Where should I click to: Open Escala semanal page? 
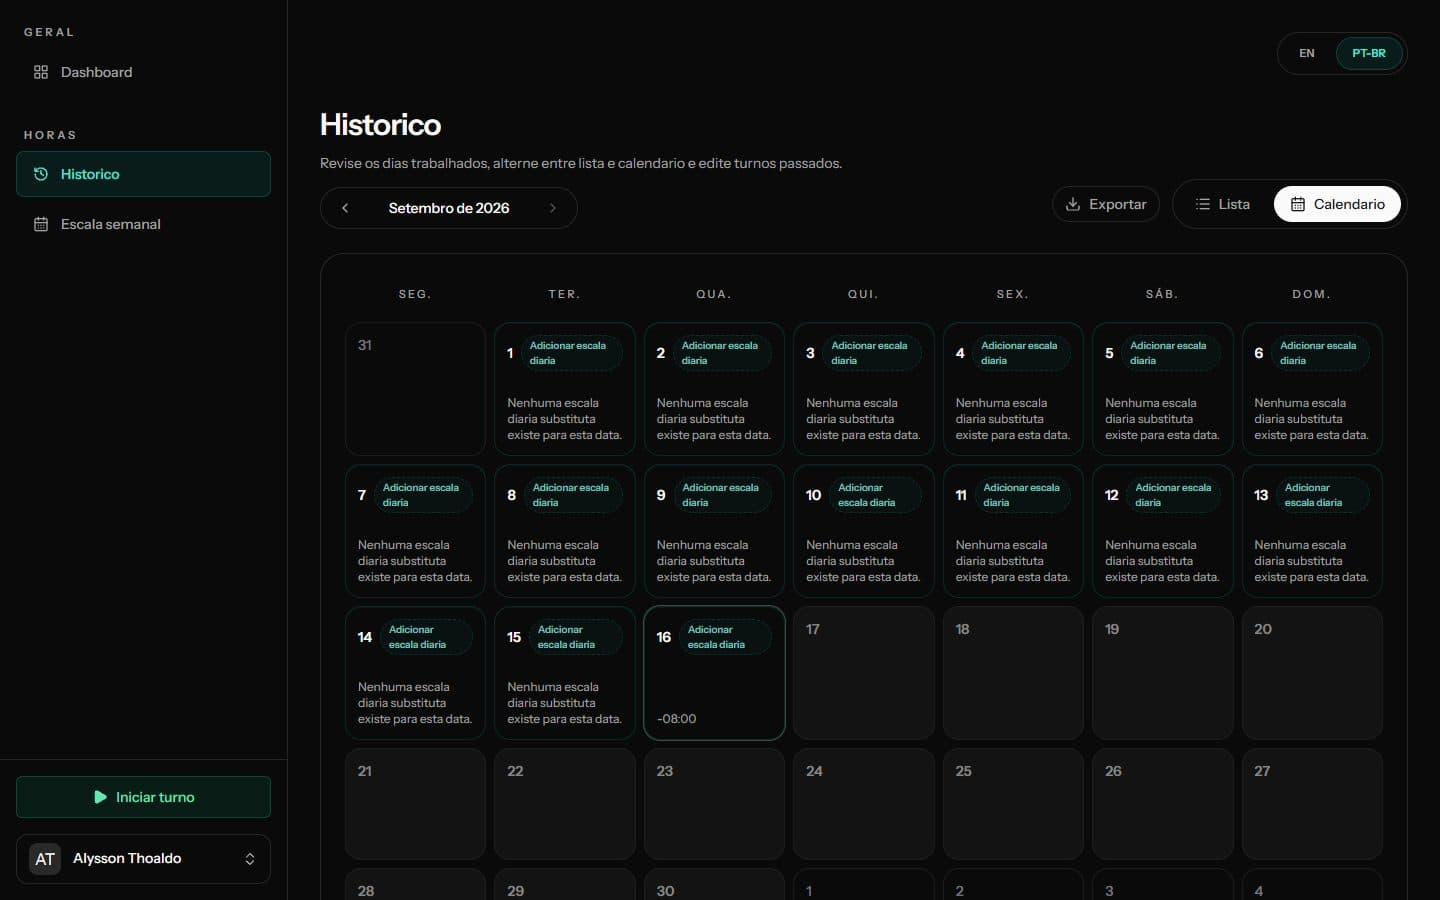143,224
